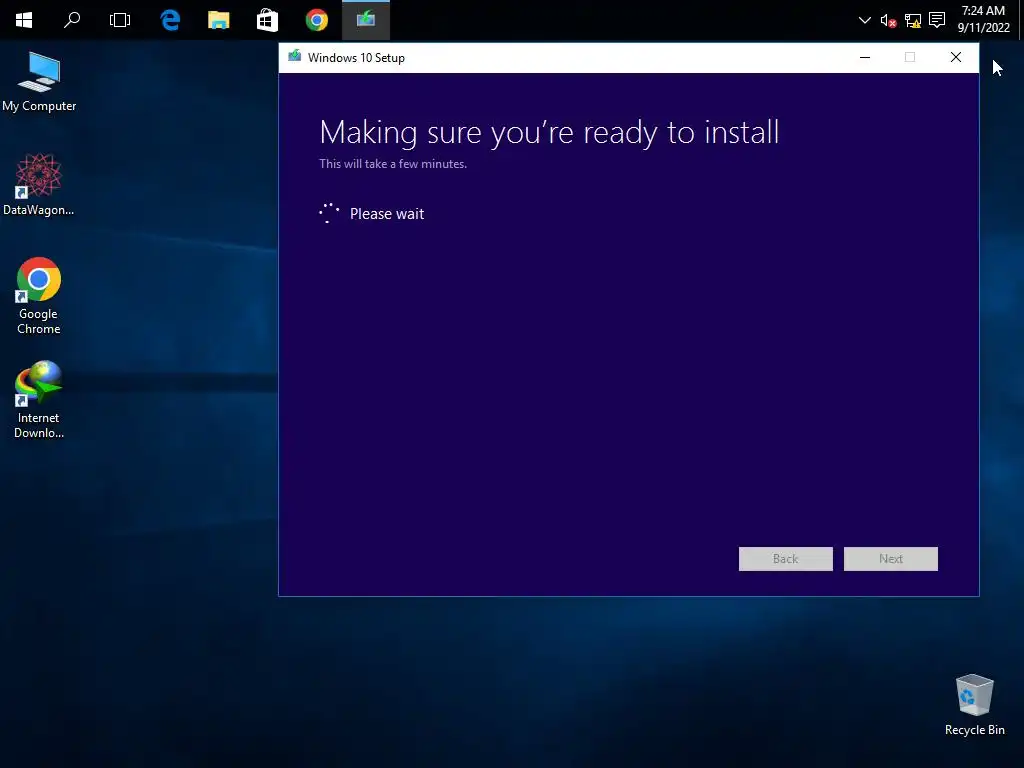Select Google Chrome desktop shortcut
The height and width of the screenshot is (768, 1024).
point(39,296)
